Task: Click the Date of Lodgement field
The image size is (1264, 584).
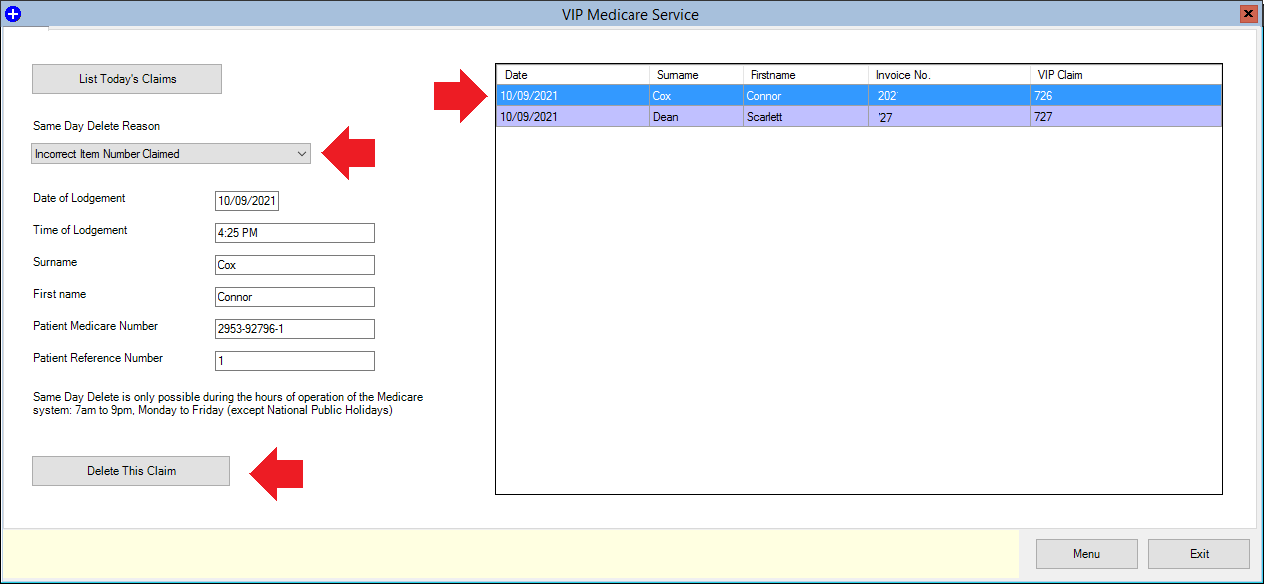Action: (247, 201)
